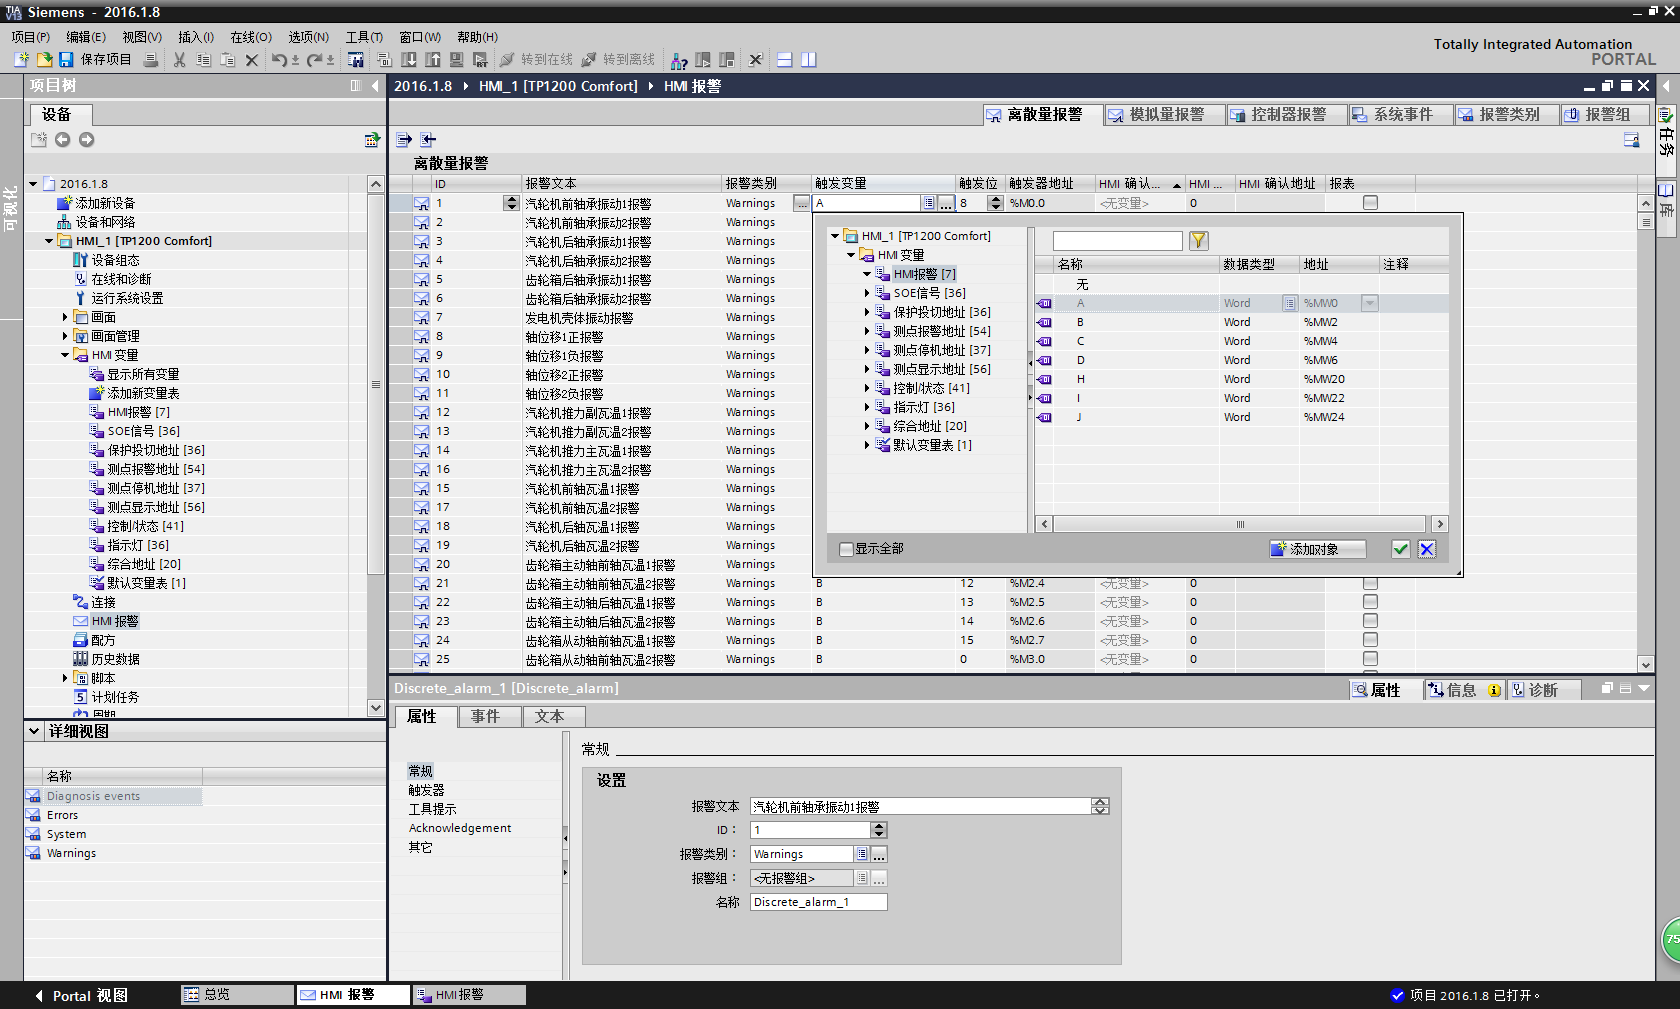Open the 总览 taskbar button
Viewport: 1680px width, 1009px height.
click(x=236, y=995)
